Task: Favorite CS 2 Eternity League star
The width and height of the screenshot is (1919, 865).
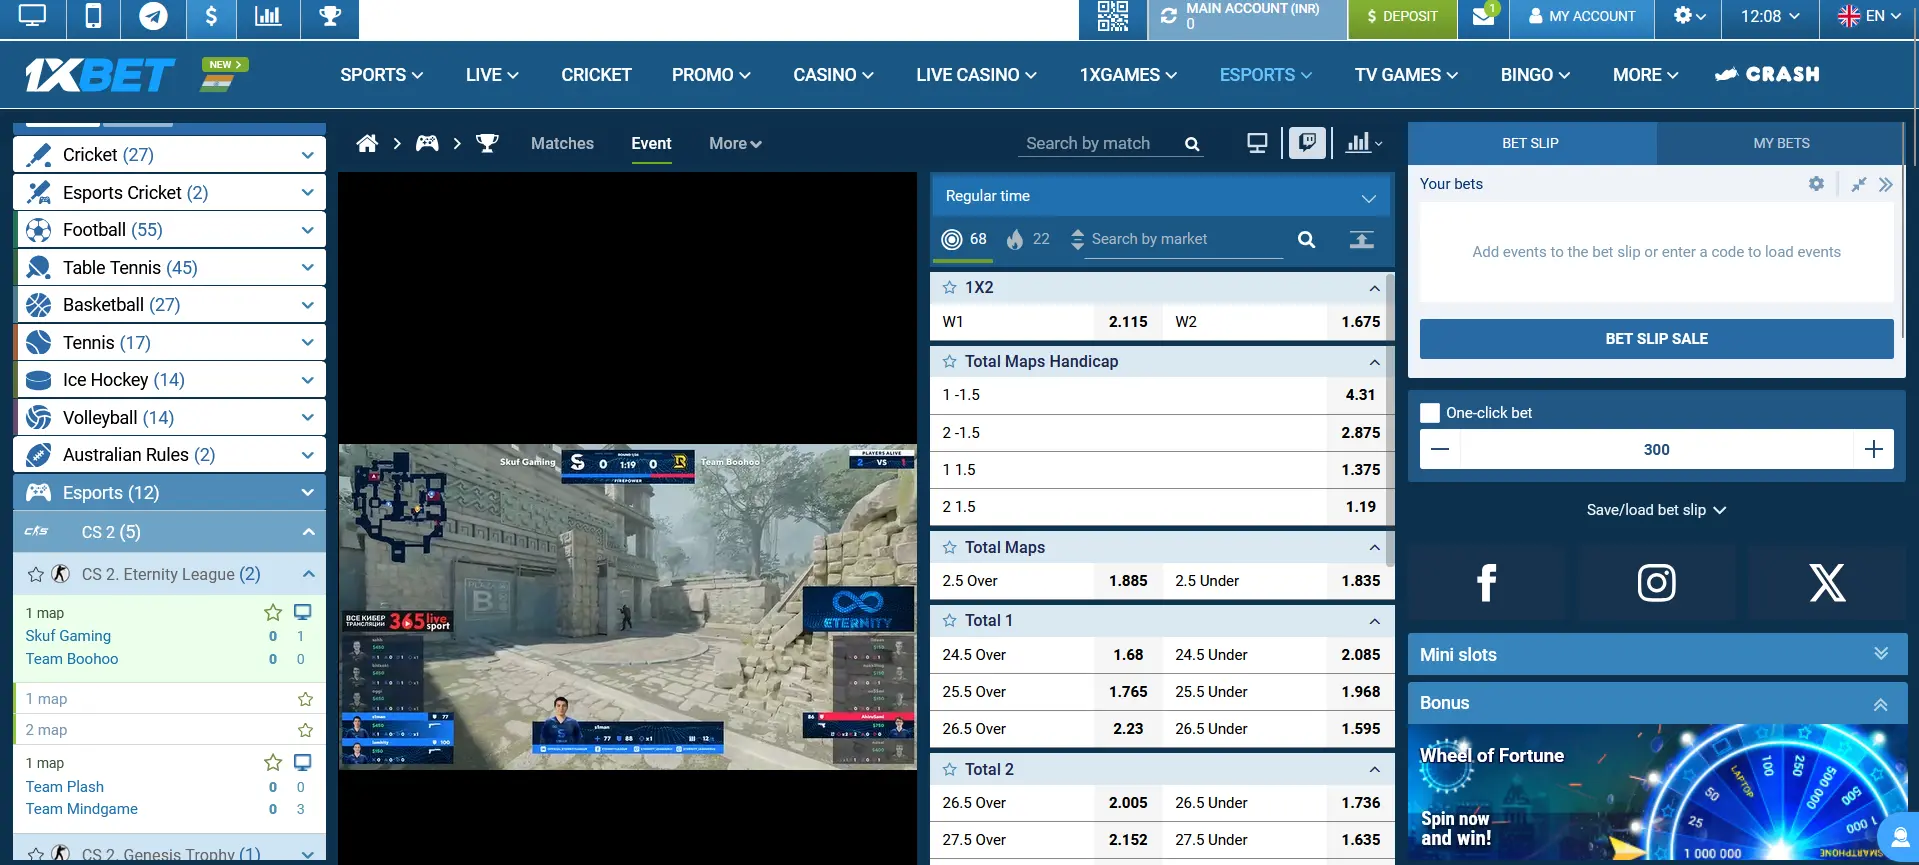Action: pos(35,574)
